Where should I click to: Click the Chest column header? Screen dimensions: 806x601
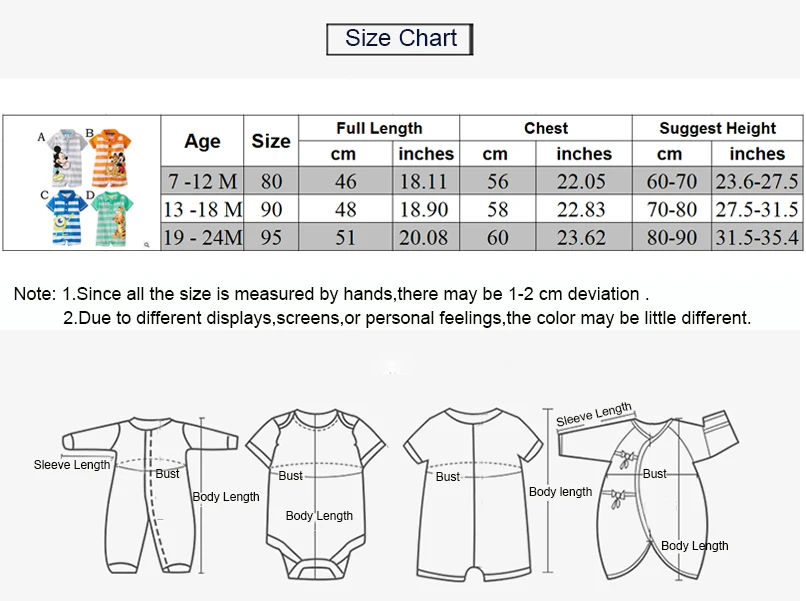point(545,128)
